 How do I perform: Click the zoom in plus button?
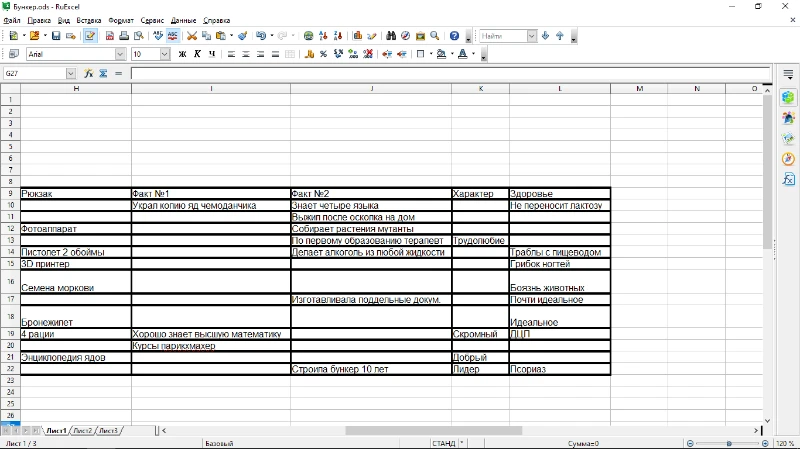tap(765, 443)
